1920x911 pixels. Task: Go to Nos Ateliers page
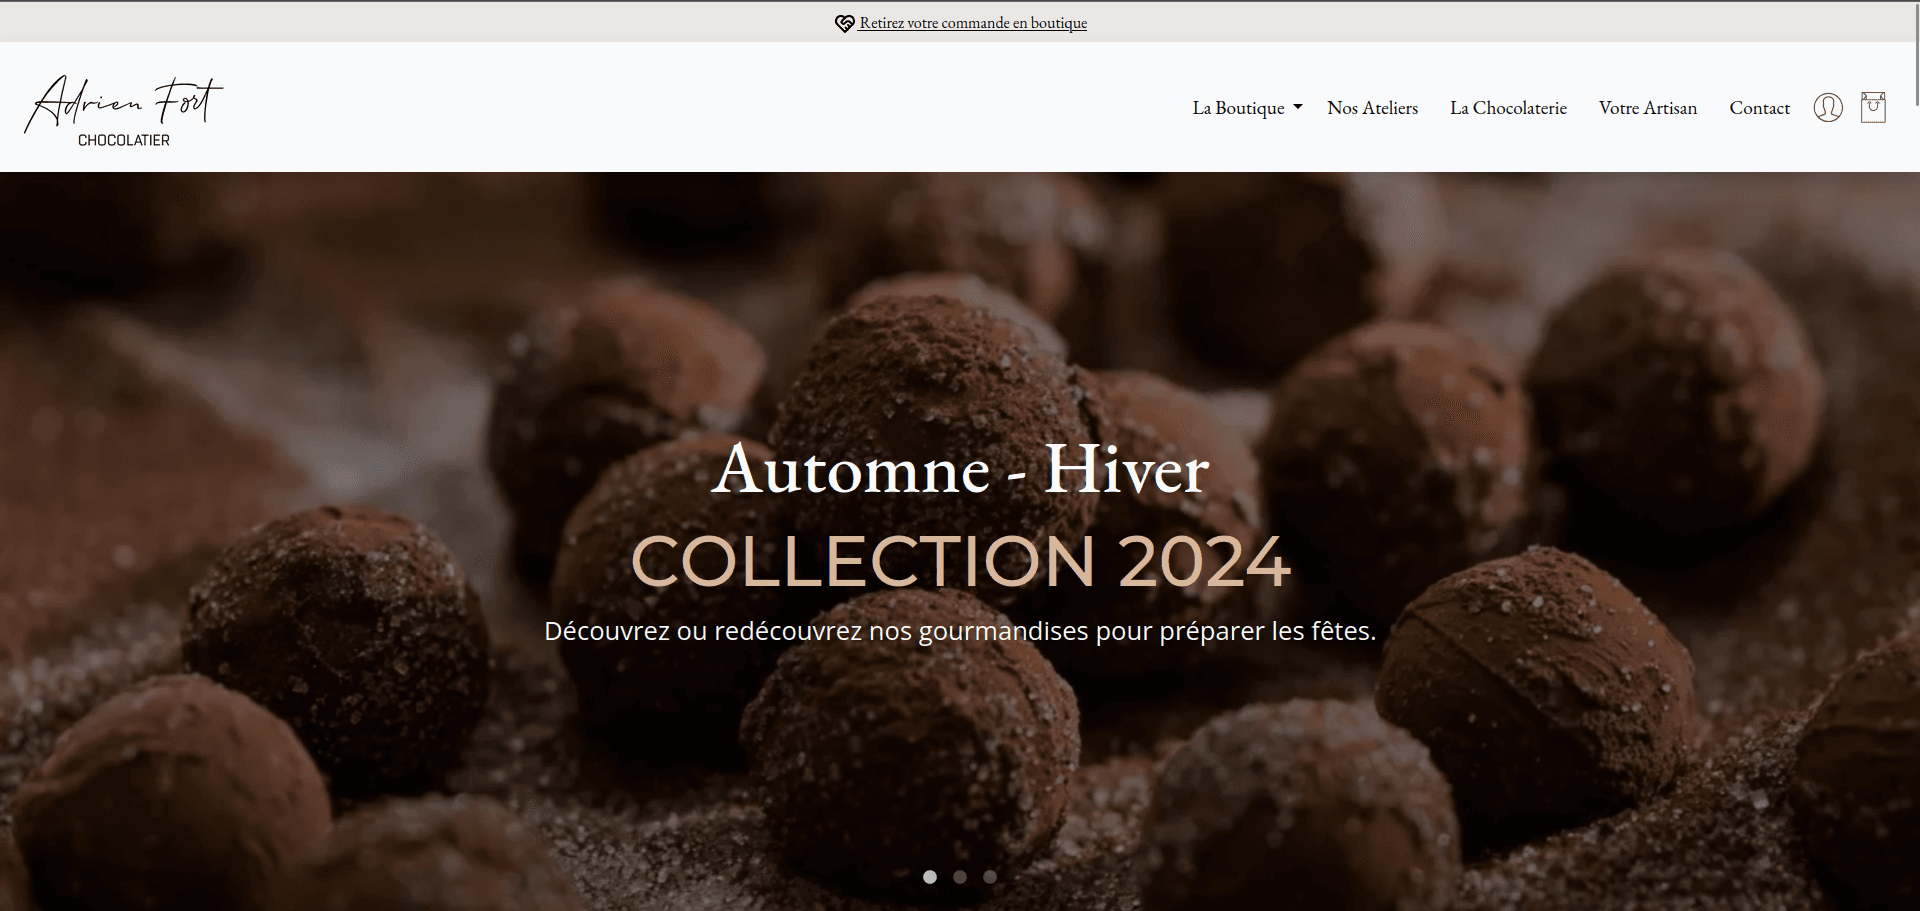[x=1372, y=108]
